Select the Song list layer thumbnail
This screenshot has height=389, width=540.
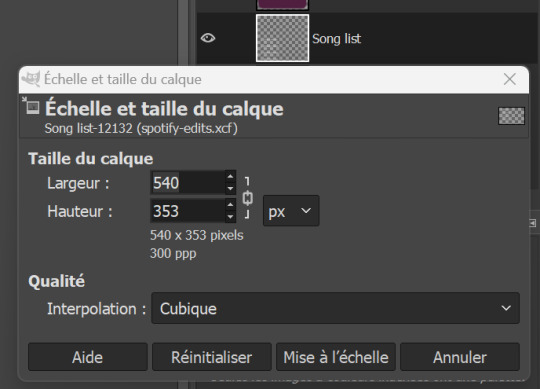coord(282,38)
